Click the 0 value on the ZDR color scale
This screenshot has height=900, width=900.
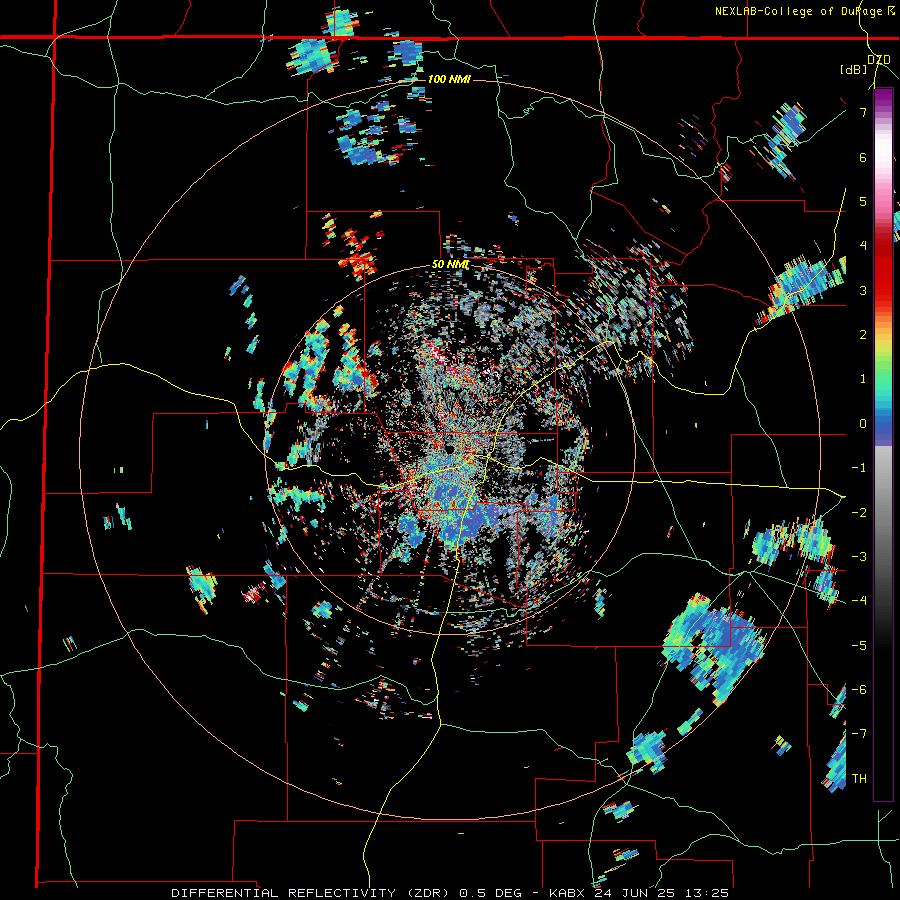[863, 424]
